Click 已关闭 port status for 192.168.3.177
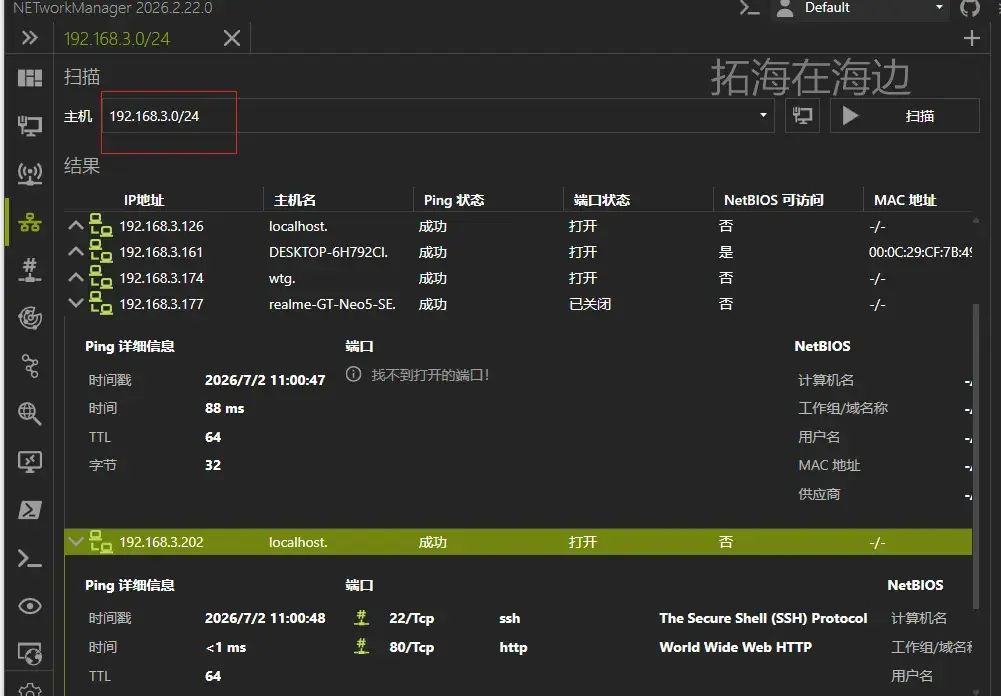The width and height of the screenshot is (1001, 696). point(590,304)
